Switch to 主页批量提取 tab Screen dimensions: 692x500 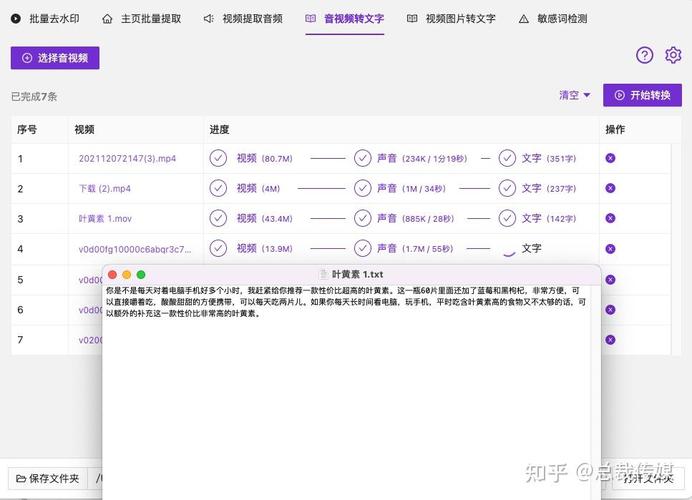142,19
